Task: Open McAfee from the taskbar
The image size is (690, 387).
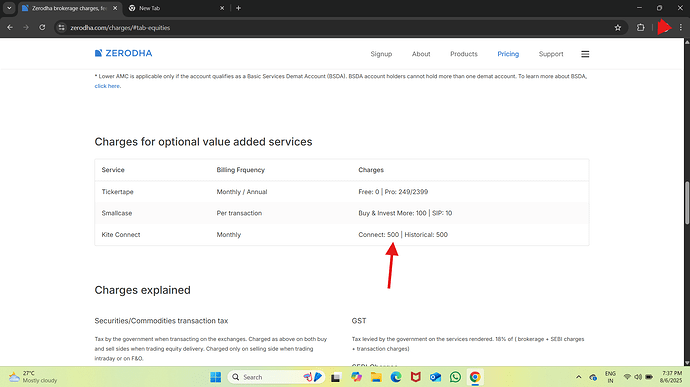Action: pos(415,377)
